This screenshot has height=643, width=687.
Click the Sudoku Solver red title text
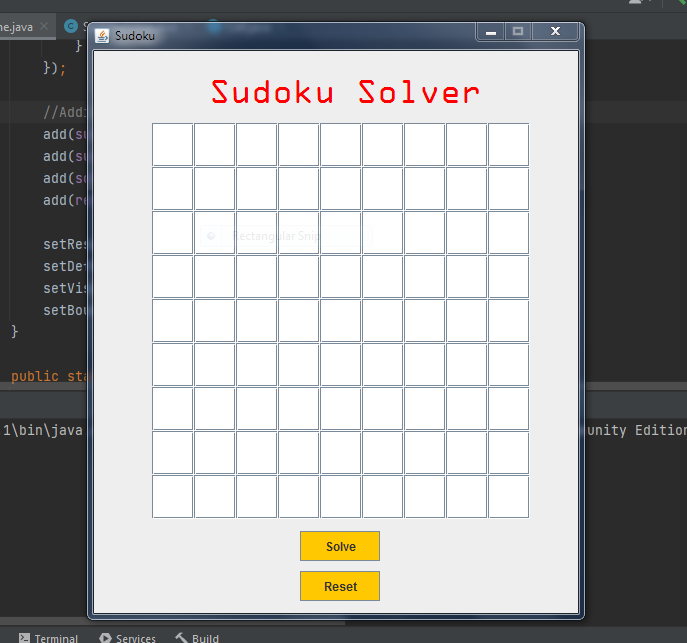(x=345, y=92)
